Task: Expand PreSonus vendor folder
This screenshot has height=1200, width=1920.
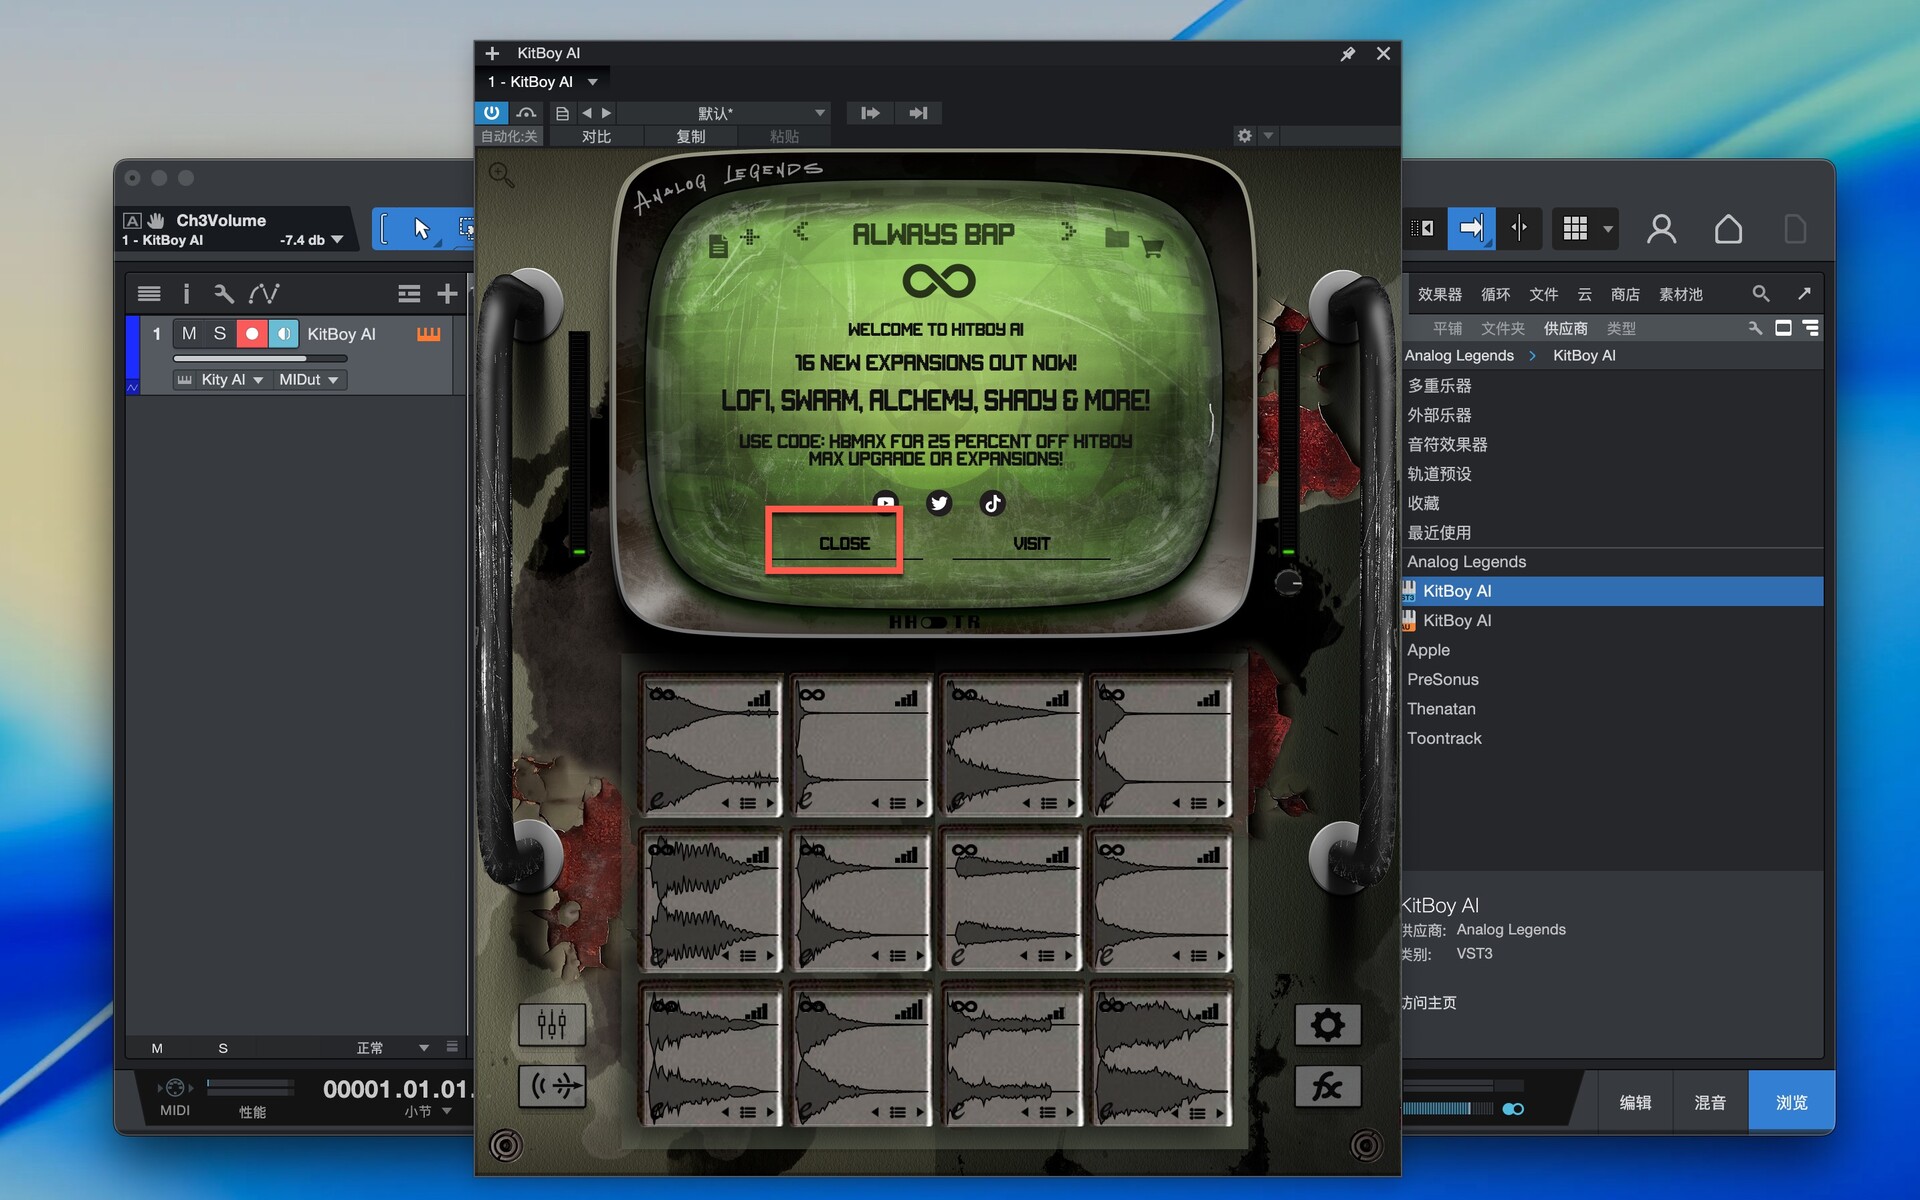Action: (x=1442, y=679)
